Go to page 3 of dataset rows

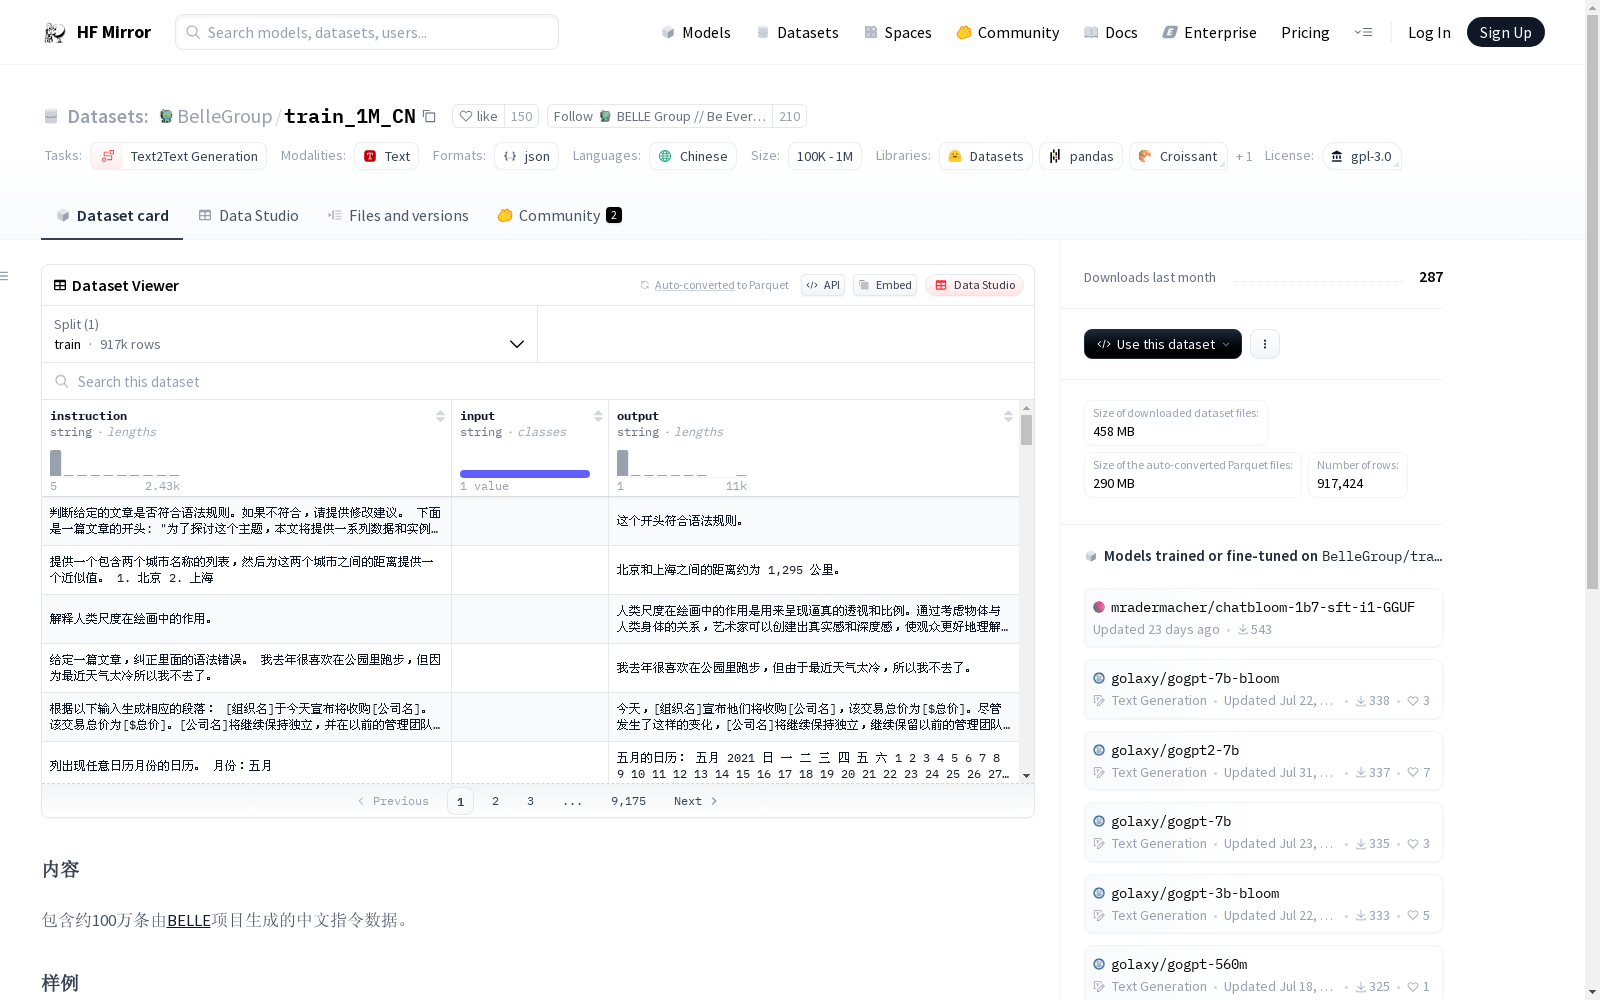click(x=530, y=801)
